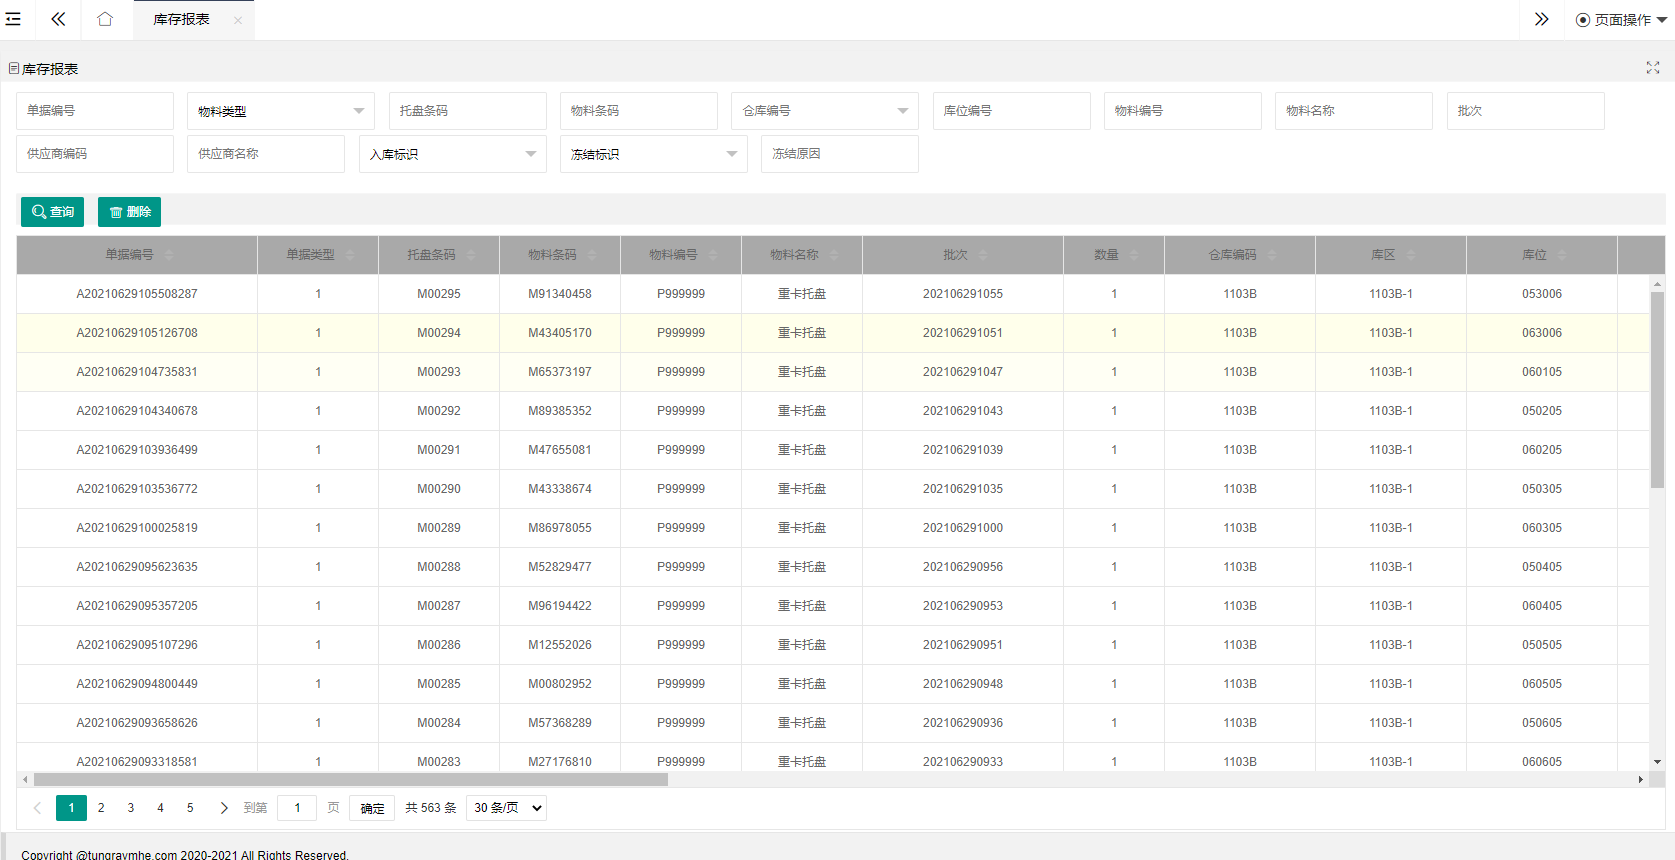Open the 仓库编号 dropdown
Viewport: 1675px width, 860px height.
tap(825, 111)
